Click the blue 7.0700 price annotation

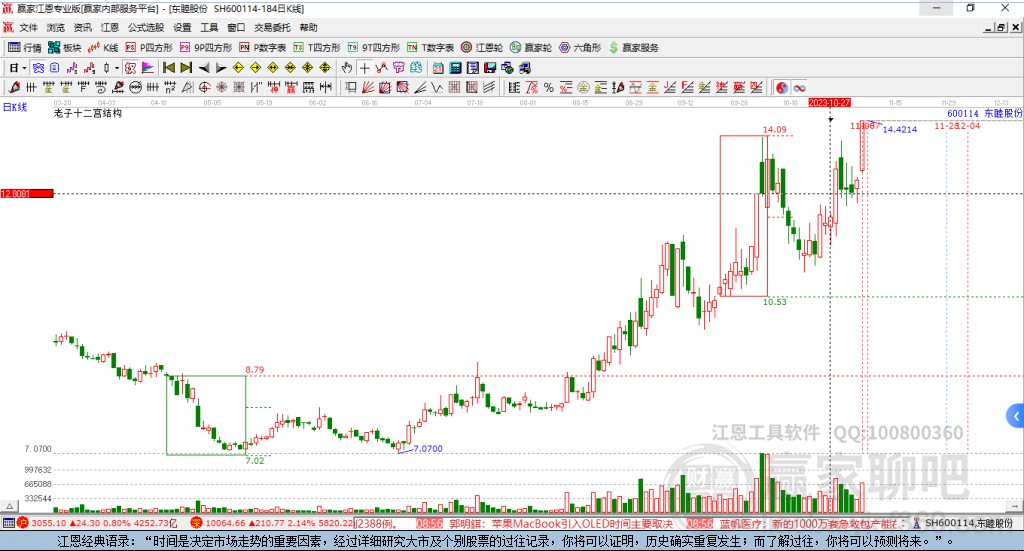point(428,449)
